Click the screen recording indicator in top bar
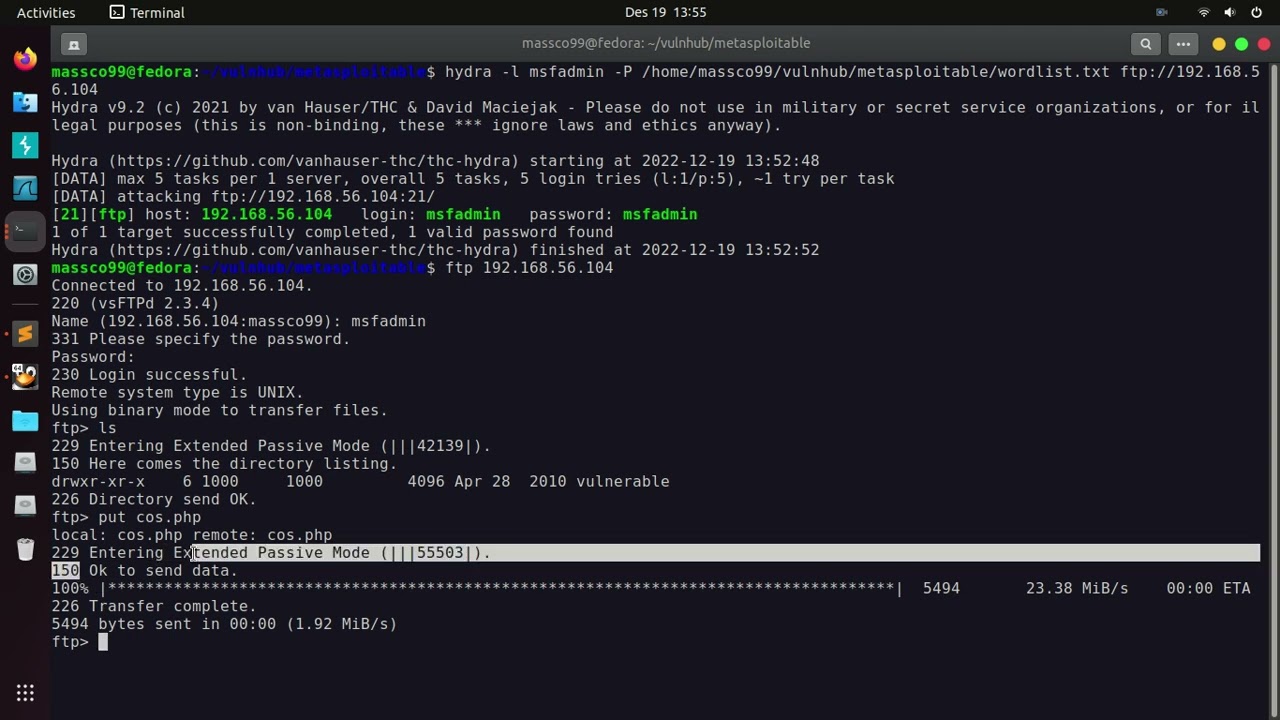 coord(1162,12)
